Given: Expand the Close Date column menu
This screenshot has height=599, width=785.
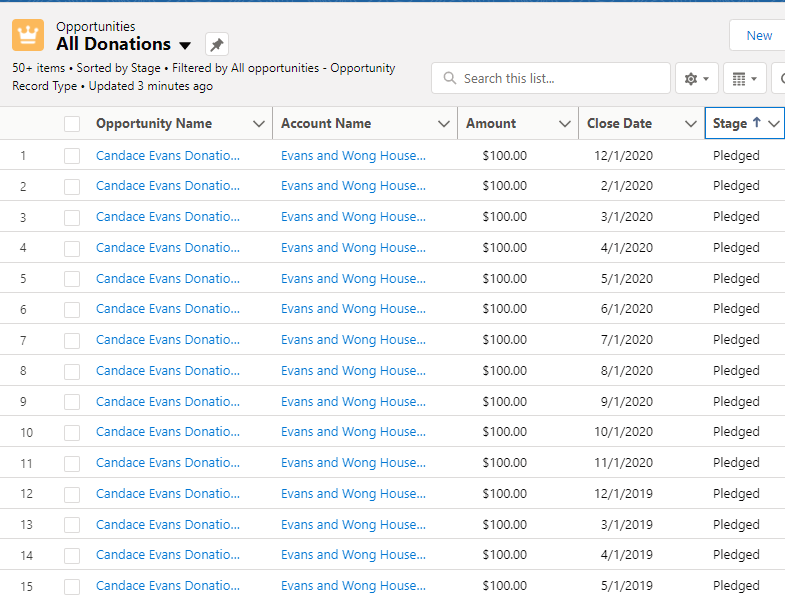Looking at the screenshot, I should pyautogui.click(x=691, y=124).
